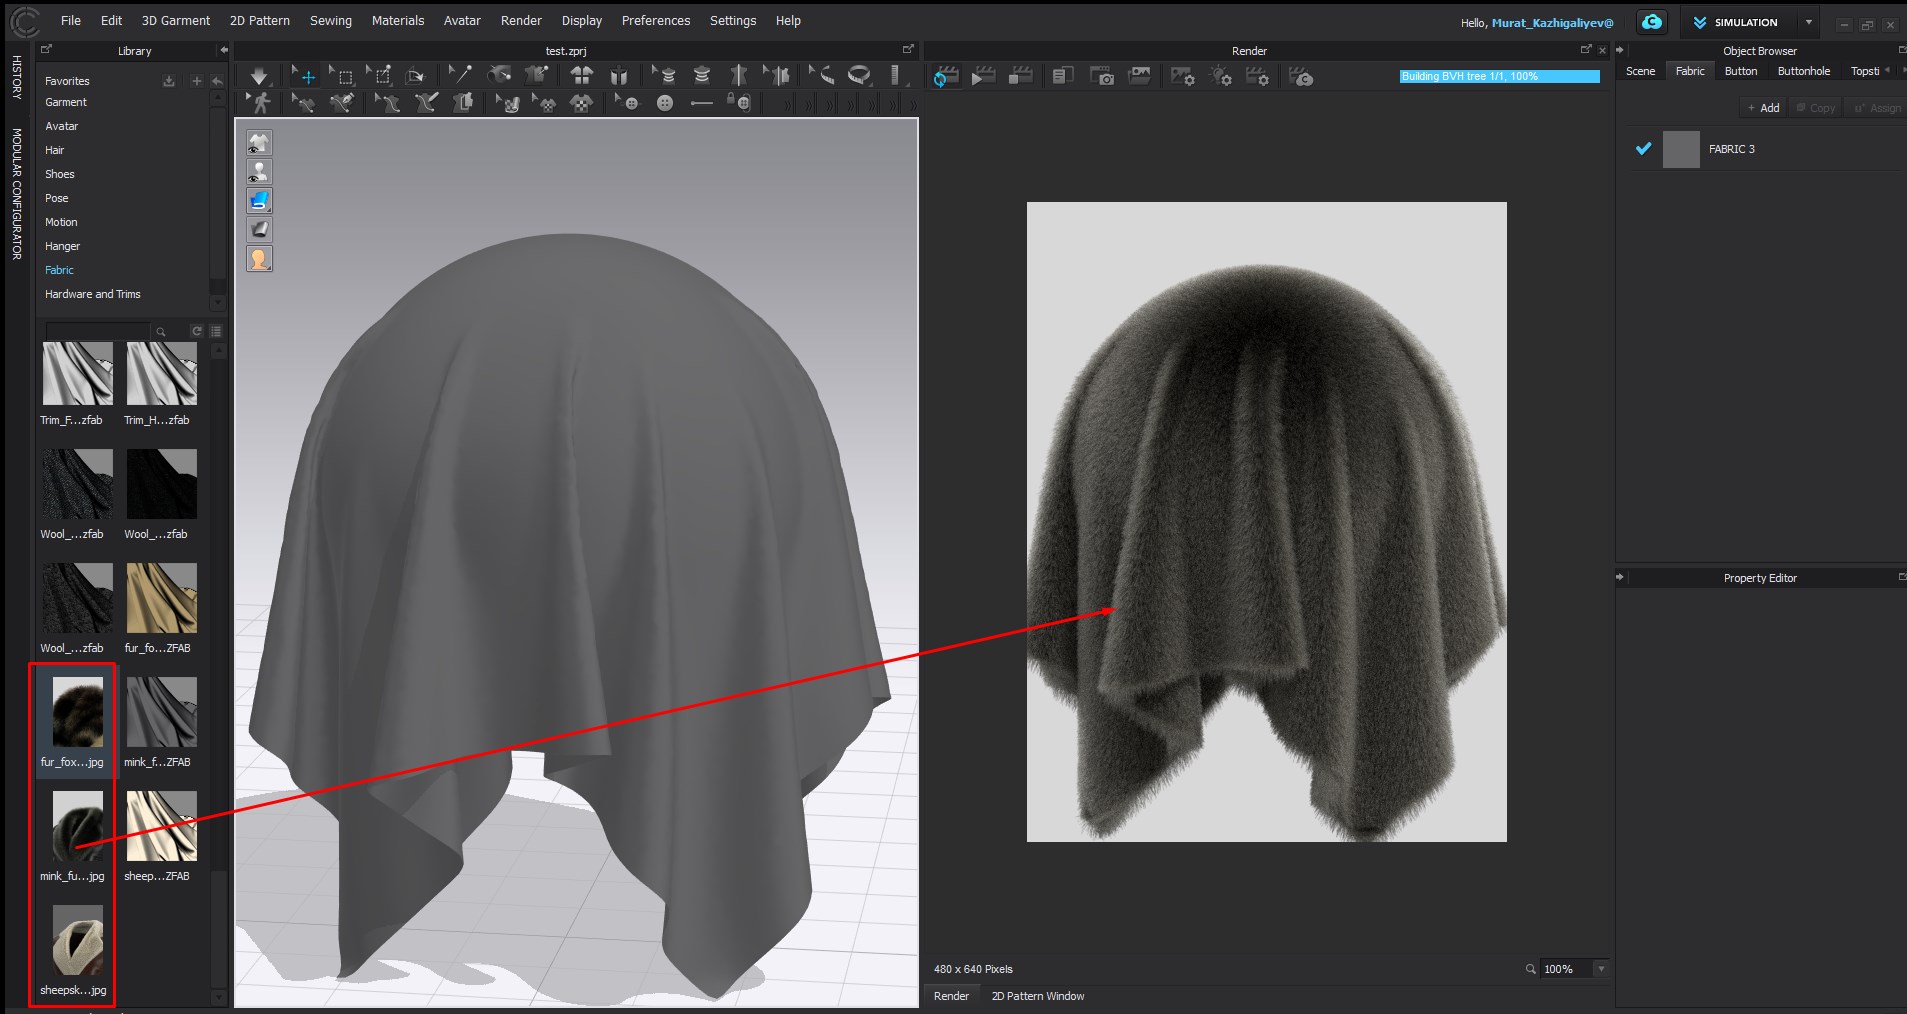Open light properties sun-gear icon
Image resolution: width=1907 pixels, height=1014 pixels.
(x=1220, y=77)
